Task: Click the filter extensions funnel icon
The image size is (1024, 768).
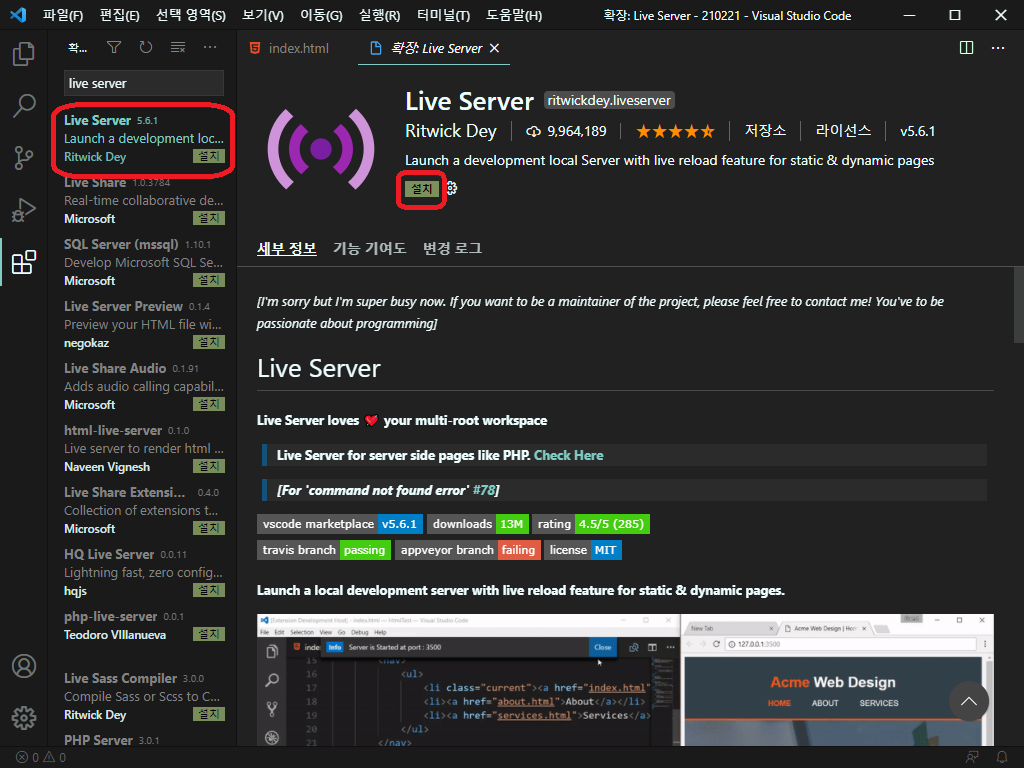Action: tap(114, 48)
